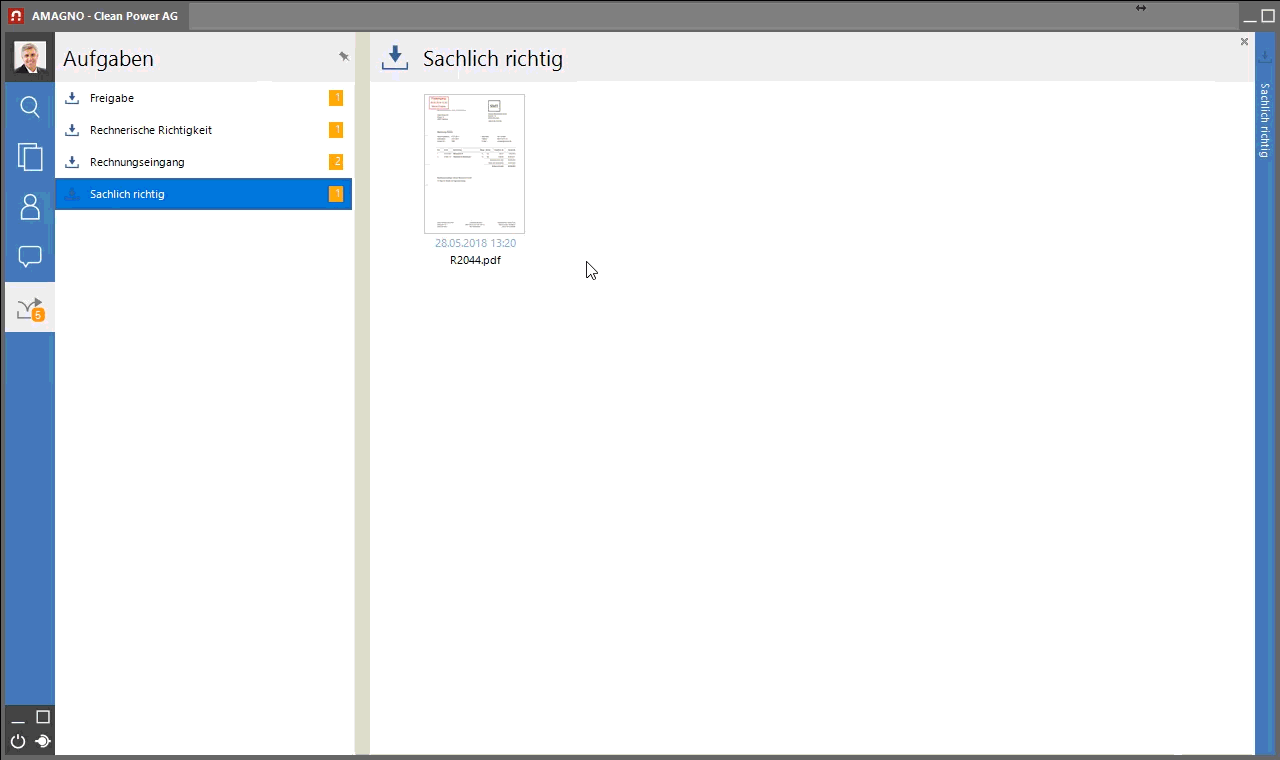
Task: Open the R2044.pdf document thumbnail
Action: tap(475, 164)
